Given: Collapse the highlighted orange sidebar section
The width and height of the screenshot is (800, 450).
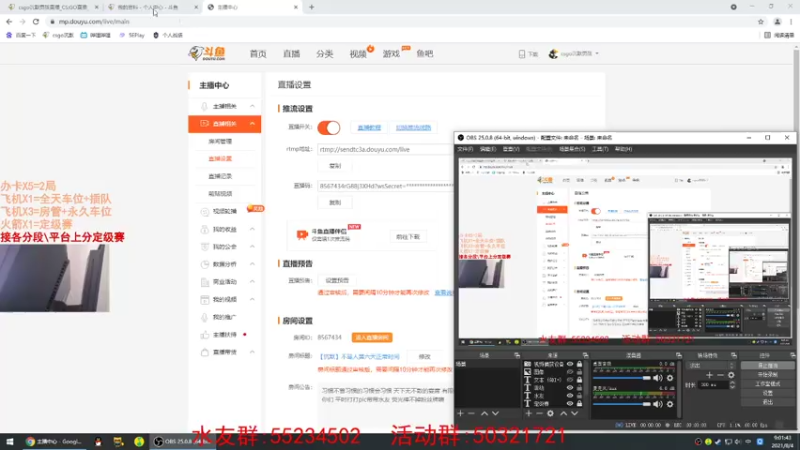Looking at the screenshot, I should 252,123.
